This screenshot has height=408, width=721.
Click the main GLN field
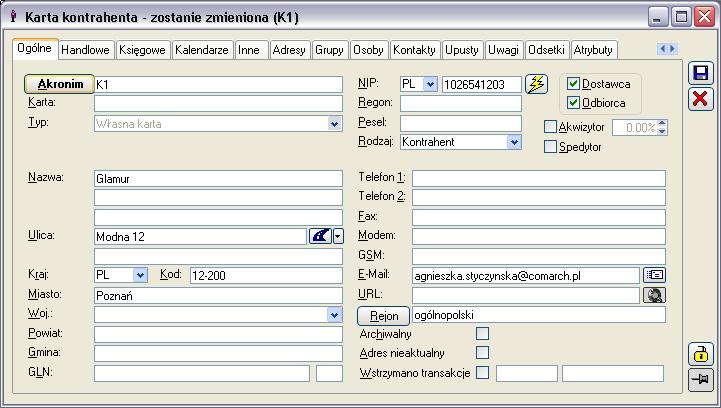coord(202,374)
